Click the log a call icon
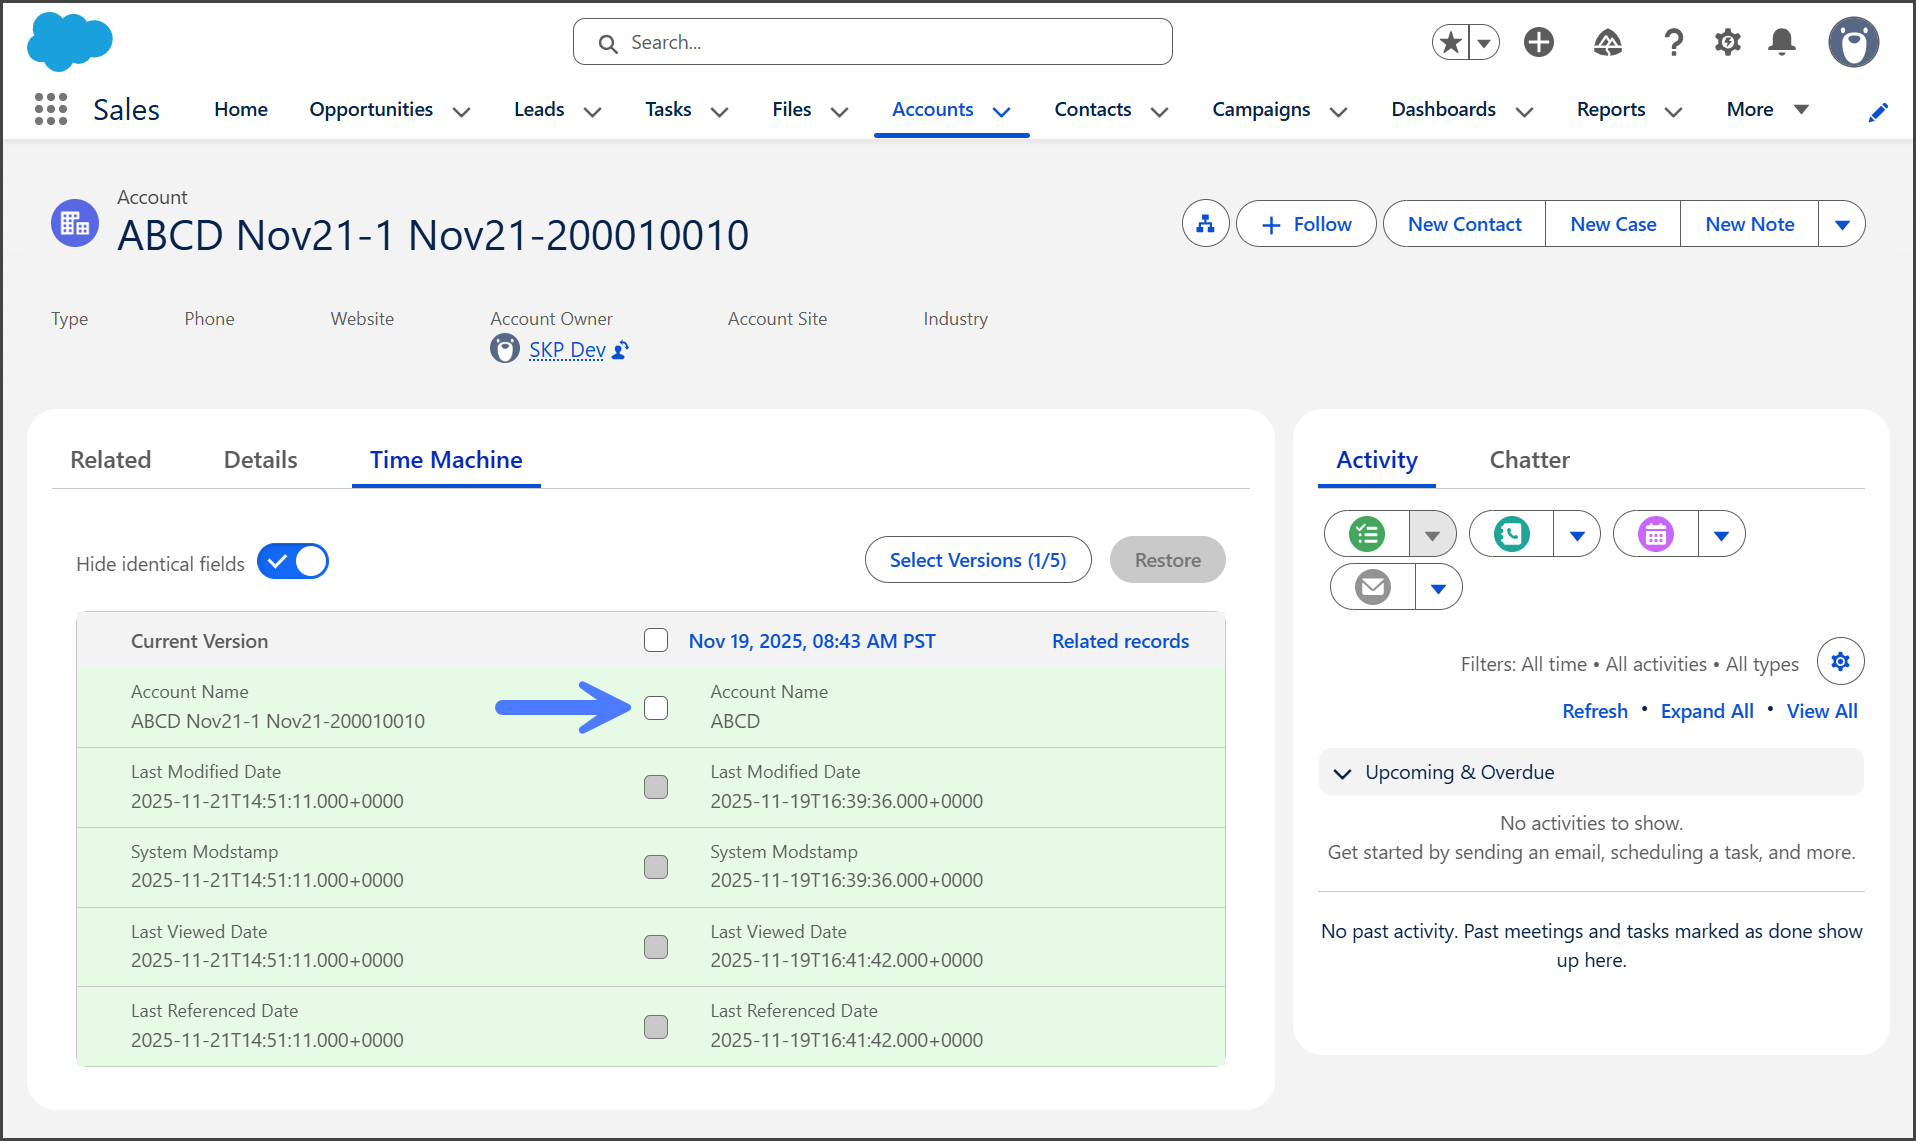 coord(1511,534)
